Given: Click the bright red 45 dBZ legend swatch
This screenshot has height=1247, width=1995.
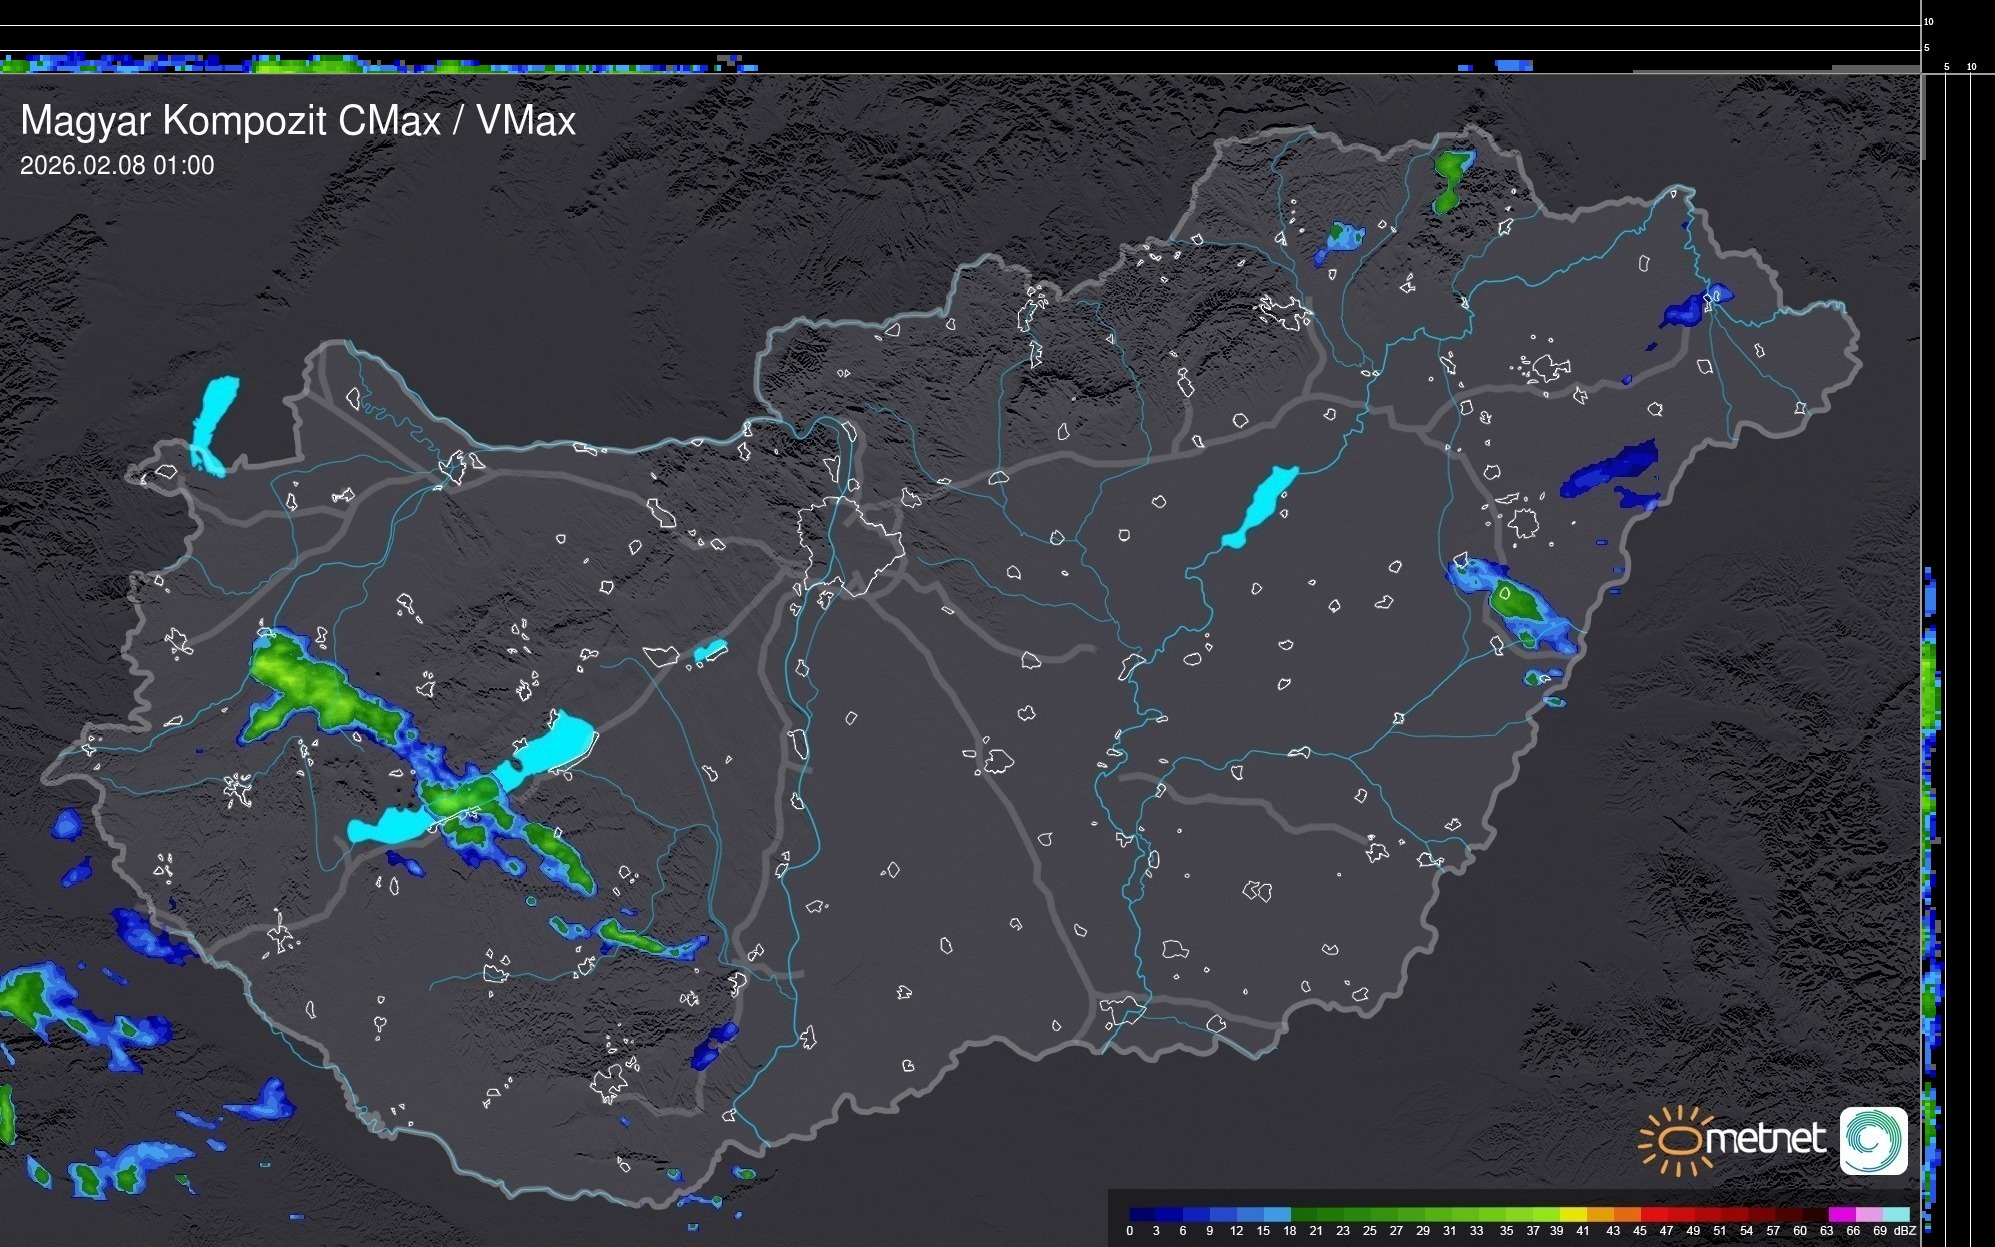Looking at the screenshot, I should coord(1652,1214).
